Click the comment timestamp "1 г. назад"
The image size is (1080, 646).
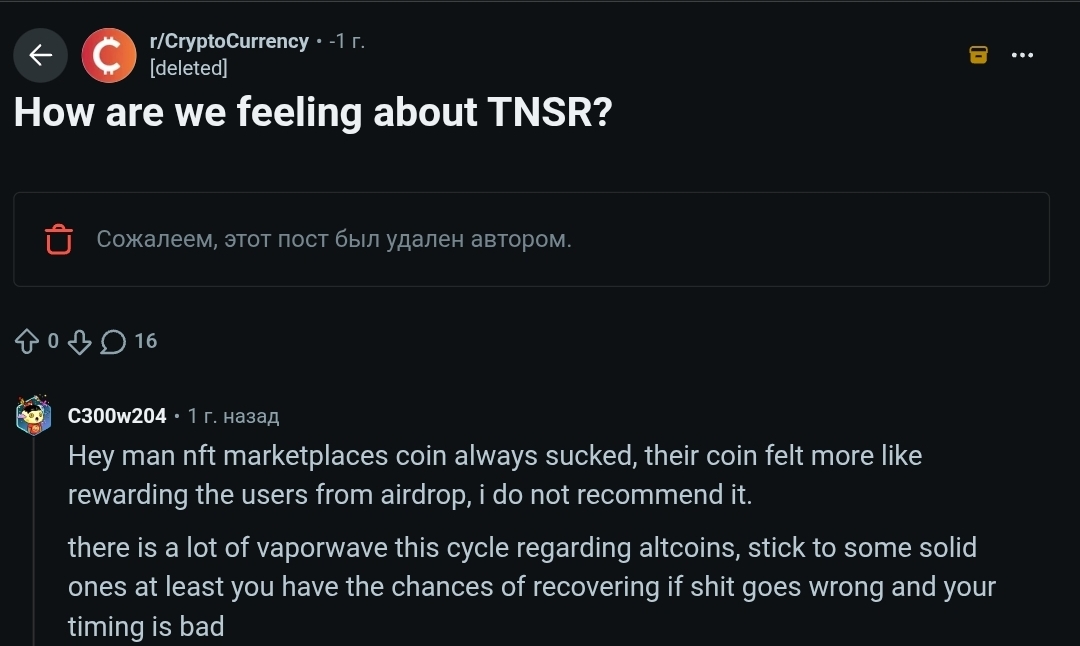click(x=233, y=416)
